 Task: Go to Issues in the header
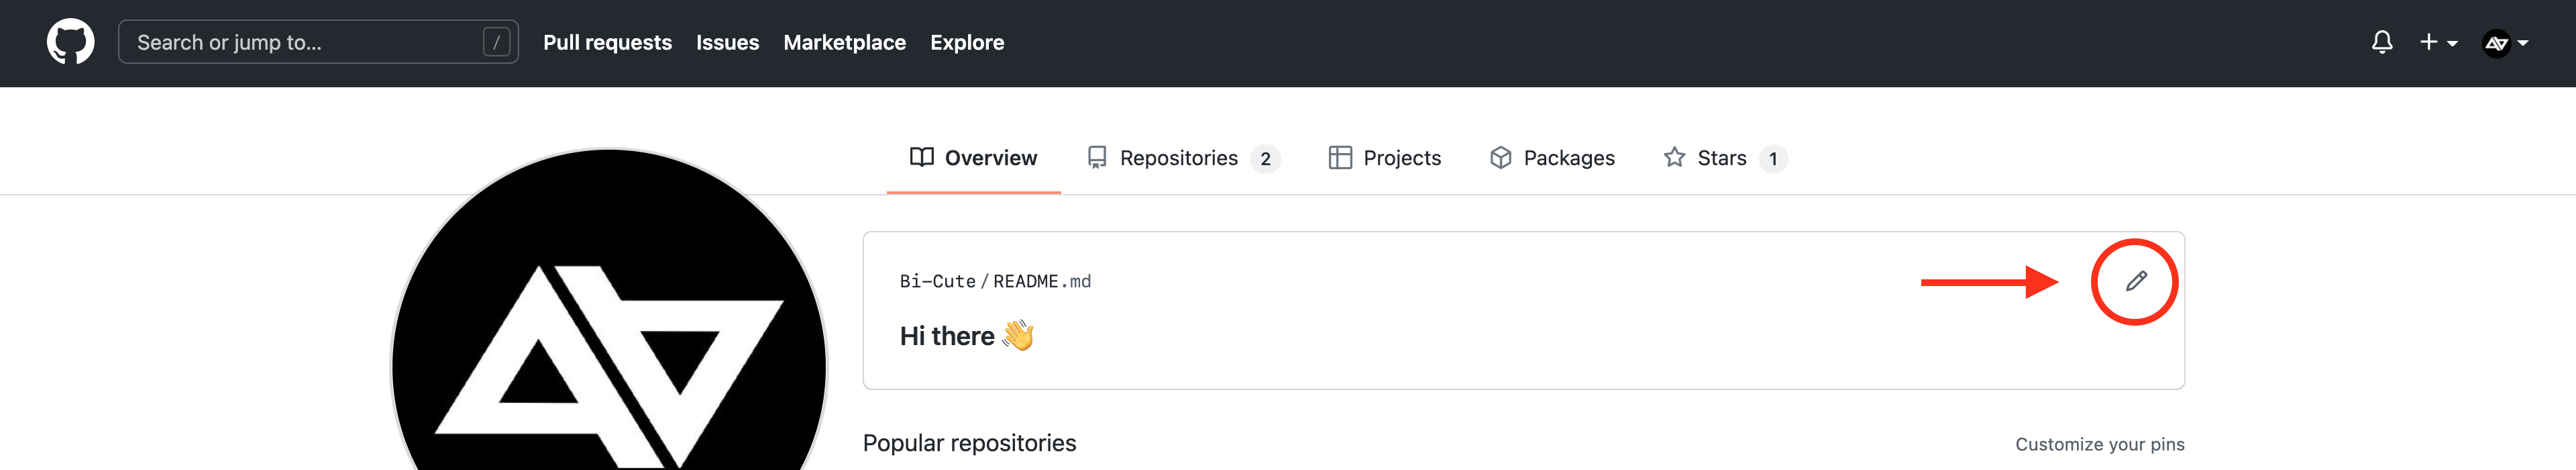click(x=727, y=42)
